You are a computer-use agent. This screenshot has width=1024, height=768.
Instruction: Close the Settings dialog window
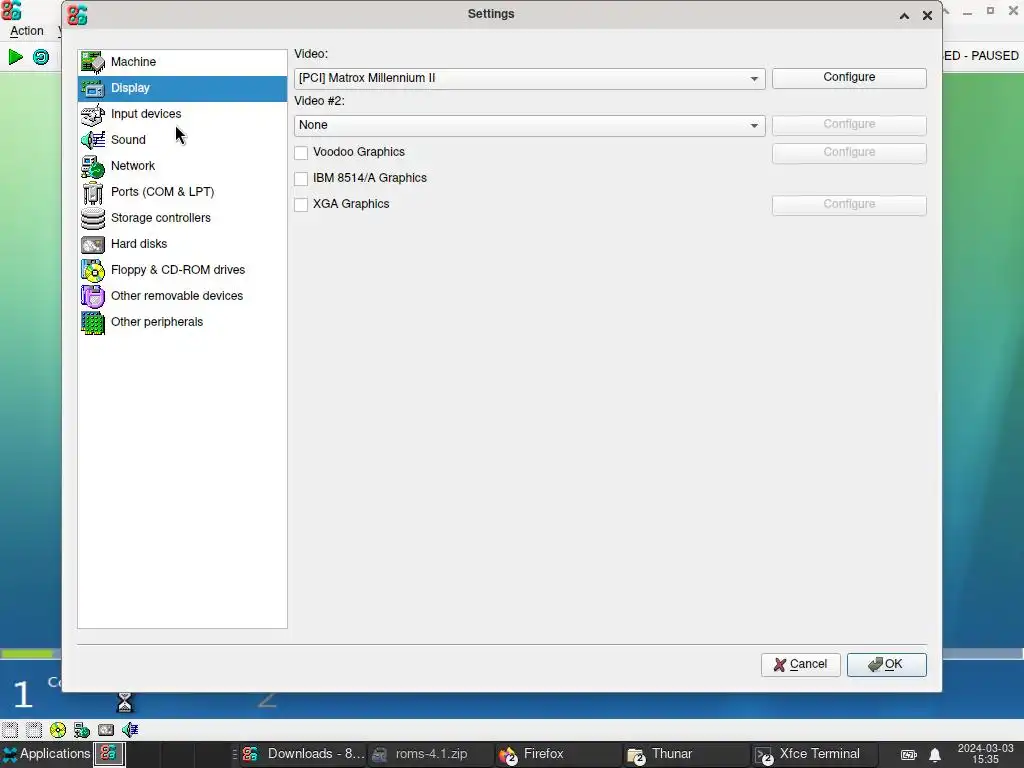(x=927, y=16)
